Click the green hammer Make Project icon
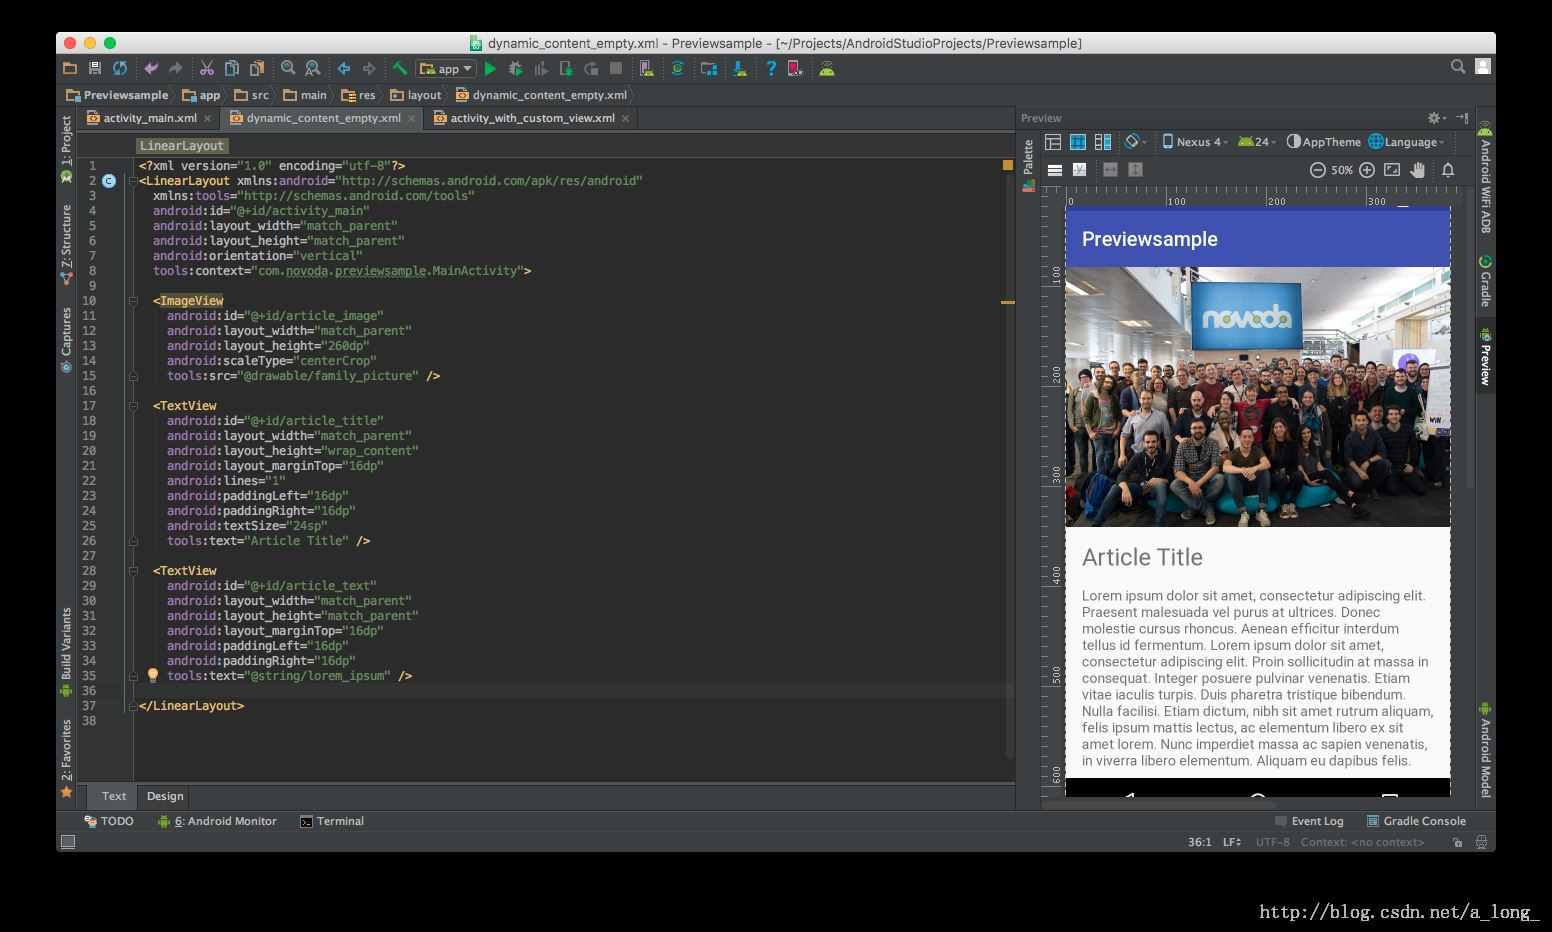The image size is (1552, 932). [x=399, y=69]
